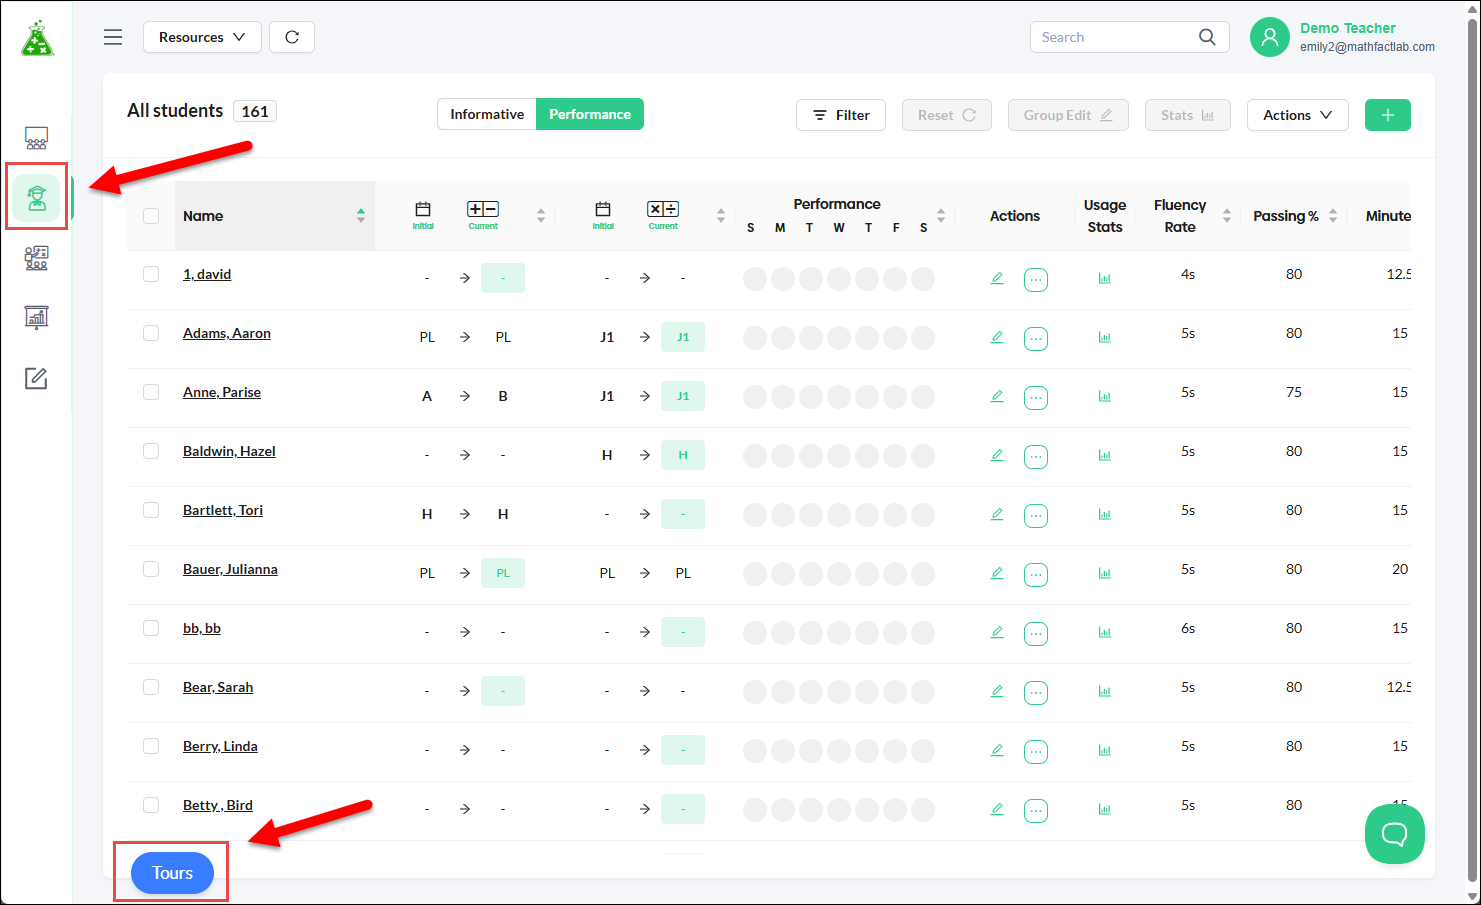This screenshot has height=905, width=1481.
Task: Open the Resources dropdown
Action: [202, 37]
